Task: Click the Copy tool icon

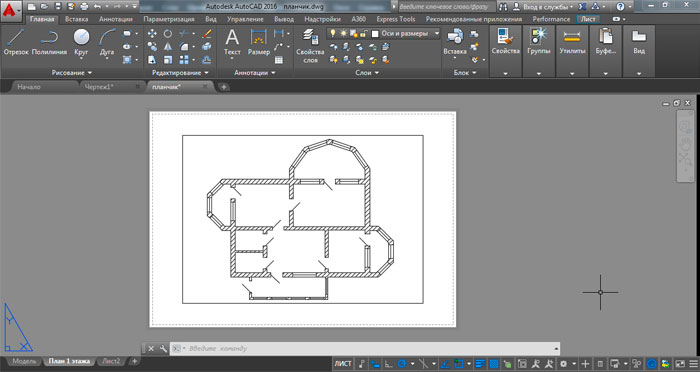Action: 152,46
